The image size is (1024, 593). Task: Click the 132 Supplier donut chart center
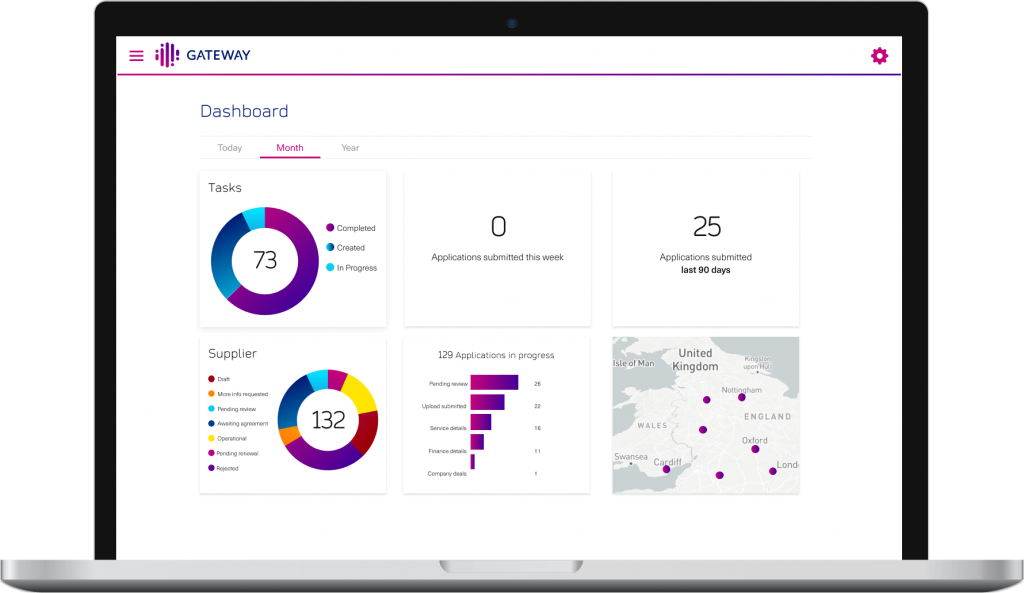click(x=328, y=420)
